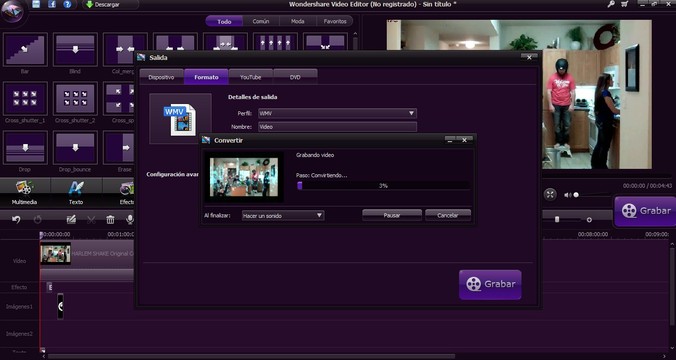This screenshot has height=360, width=676.
Task: Select the image clip on Imágenes1 track
Action: [60, 307]
